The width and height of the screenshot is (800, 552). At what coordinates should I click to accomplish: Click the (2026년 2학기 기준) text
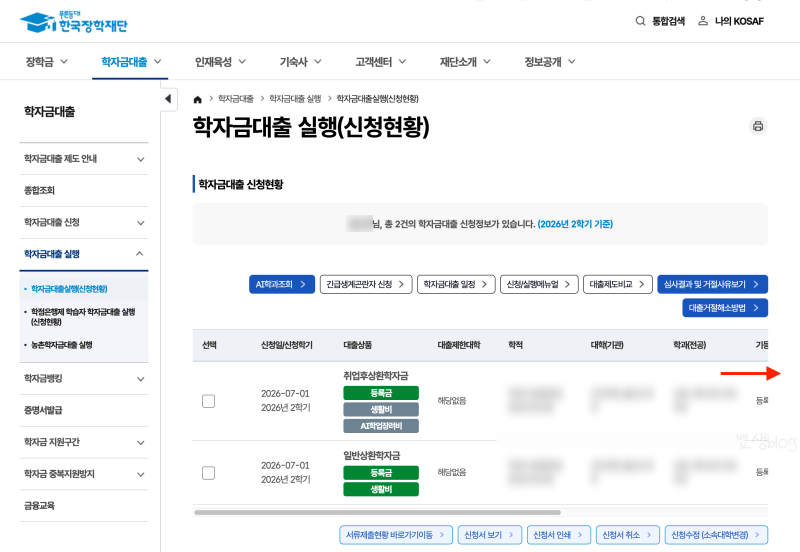(x=575, y=224)
